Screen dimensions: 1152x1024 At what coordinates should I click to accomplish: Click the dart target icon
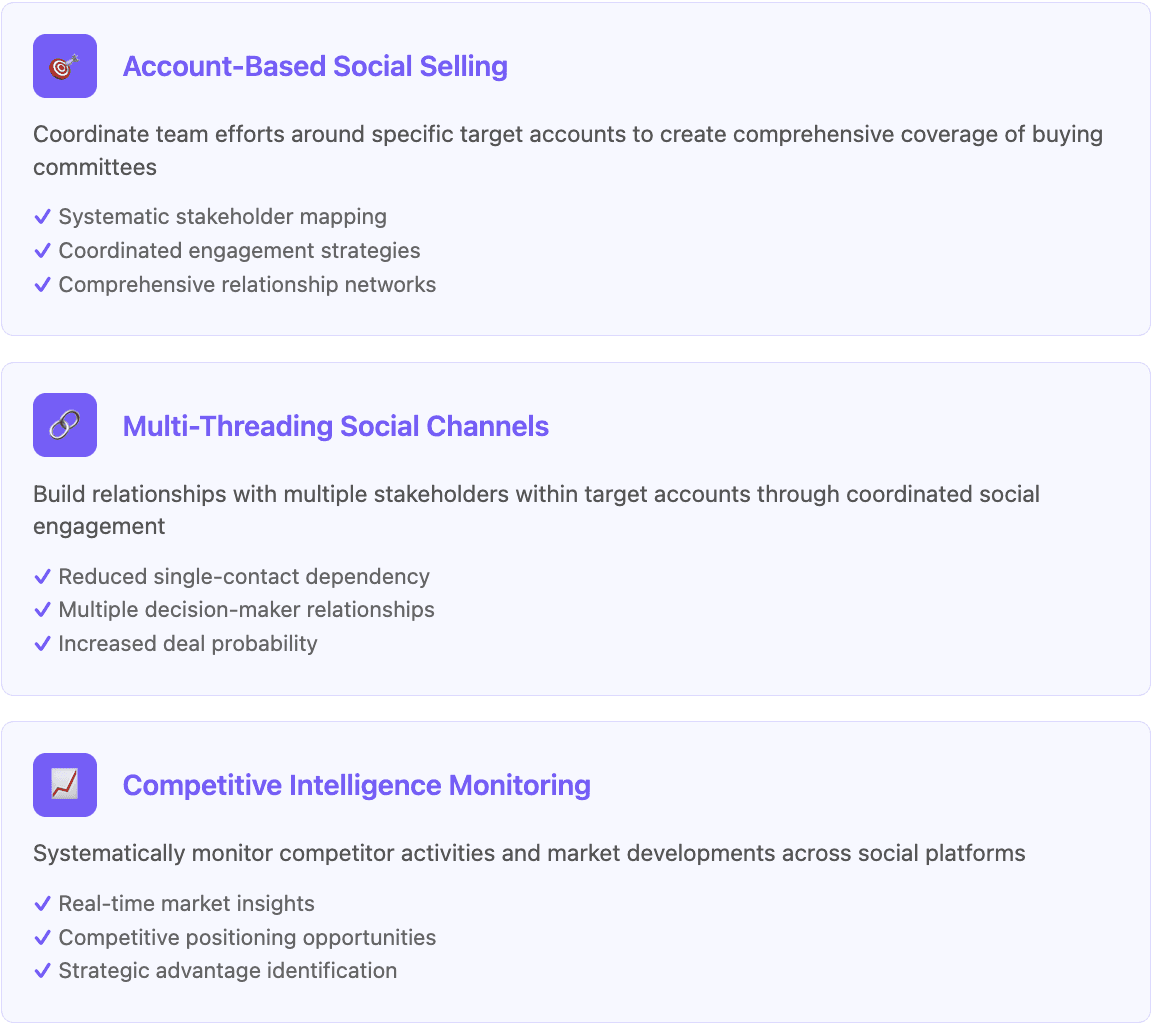click(x=65, y=66)
